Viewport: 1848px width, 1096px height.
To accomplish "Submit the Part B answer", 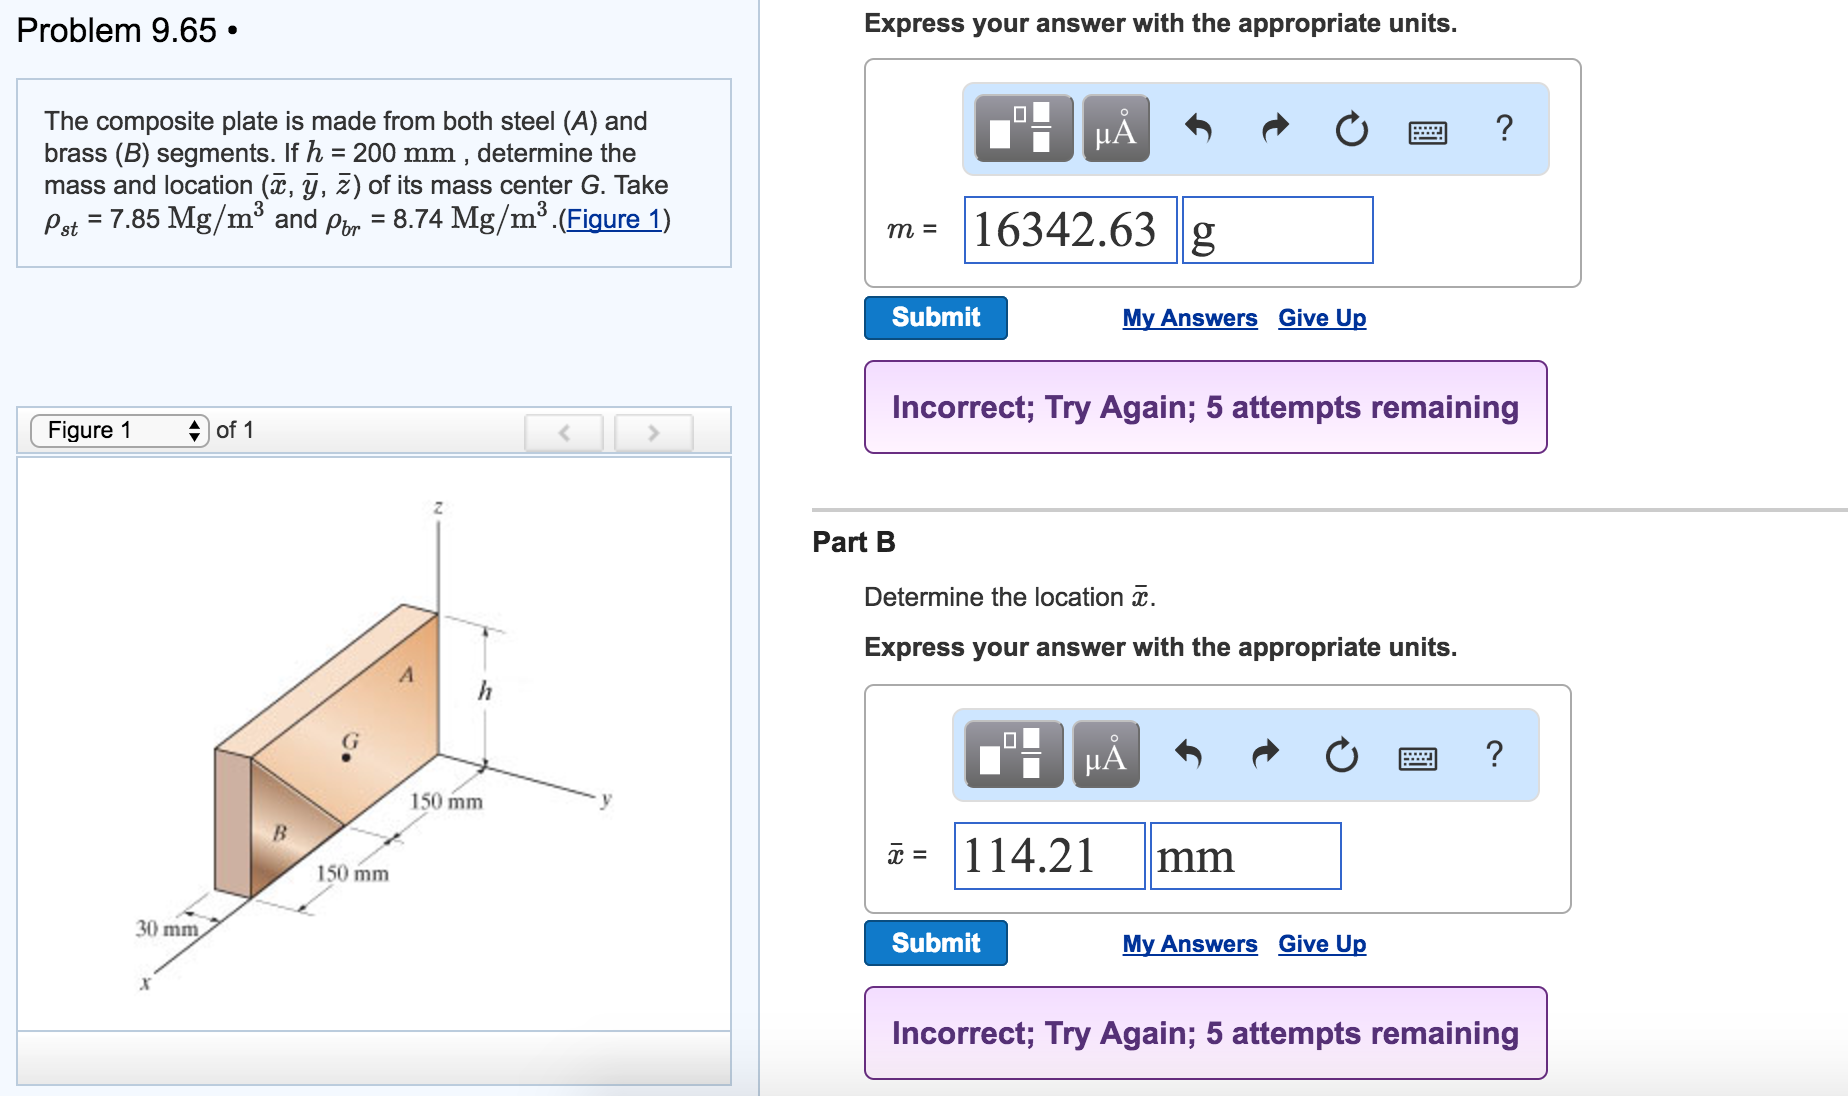I will pyautogui.click(x=934, y=943).
